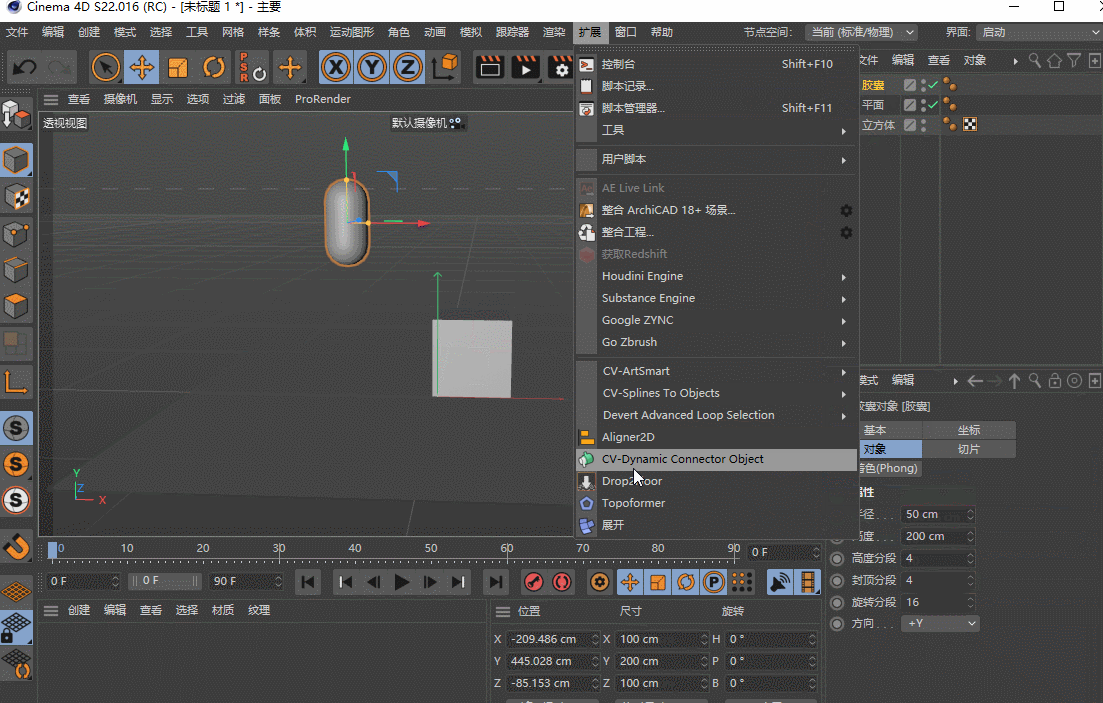Open settings gear for 整合工程

(846, 232)
